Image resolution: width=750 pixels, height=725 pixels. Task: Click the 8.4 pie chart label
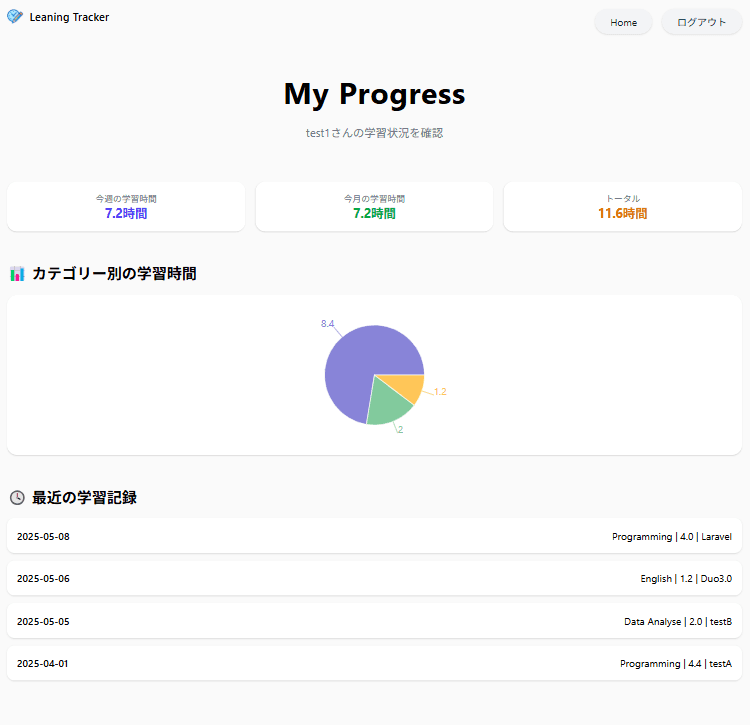(327, 324)
